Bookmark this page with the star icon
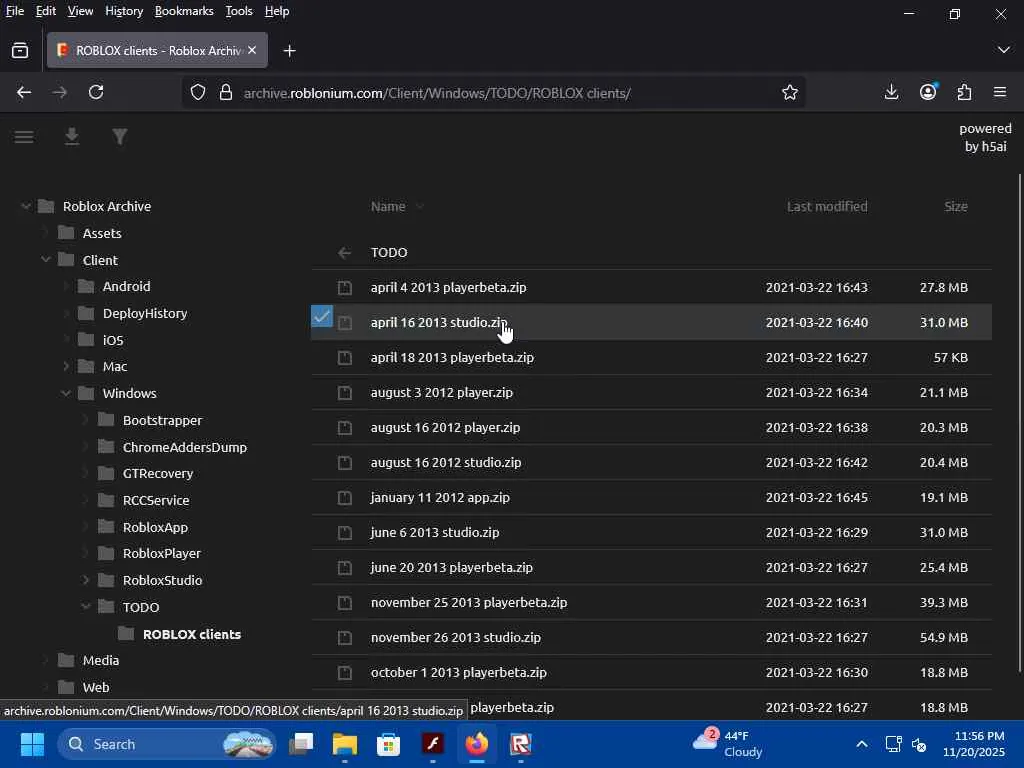Image resolution: width=1024 pixels, height=768 pixels. 789,92
